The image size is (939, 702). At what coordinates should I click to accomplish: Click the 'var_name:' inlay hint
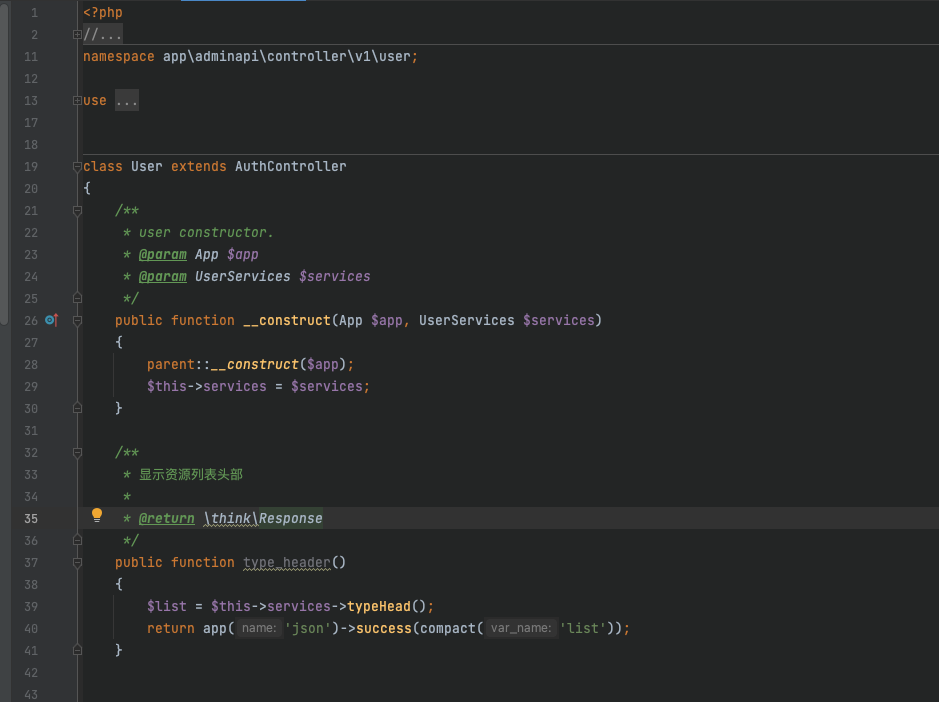522,629
